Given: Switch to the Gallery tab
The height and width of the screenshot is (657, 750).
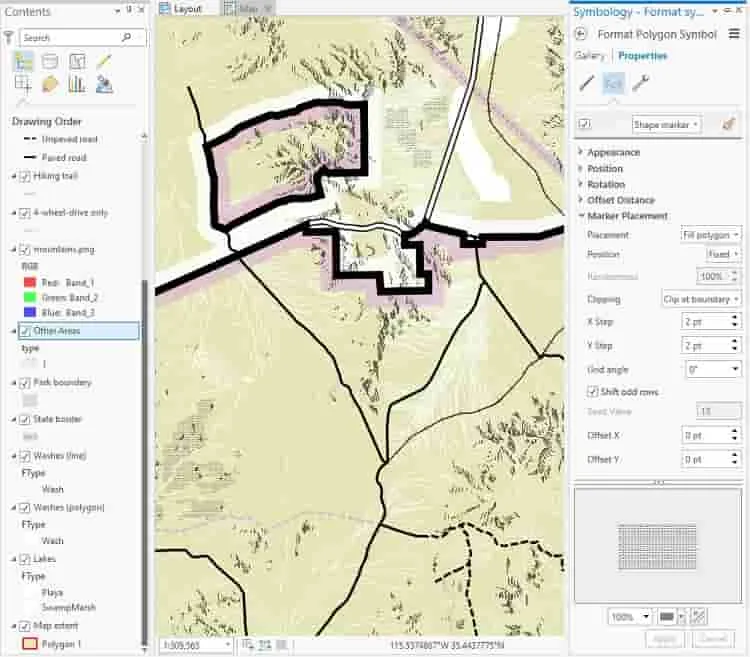Looking at the screenshot, I should coord(590,56).
